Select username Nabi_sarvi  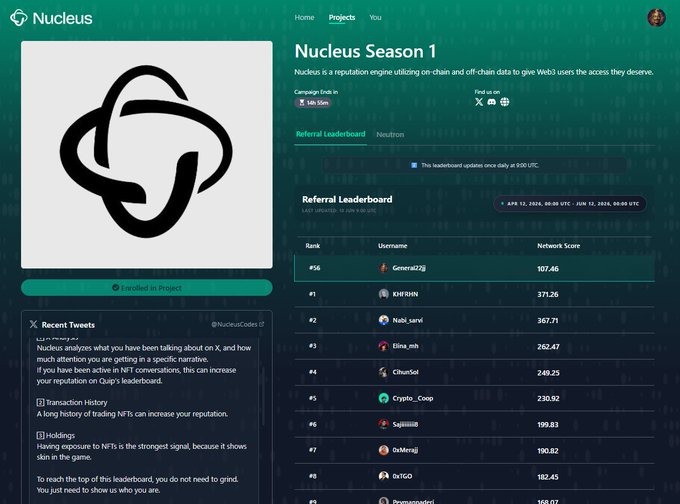pyautogui.click(x=407, y=320)
